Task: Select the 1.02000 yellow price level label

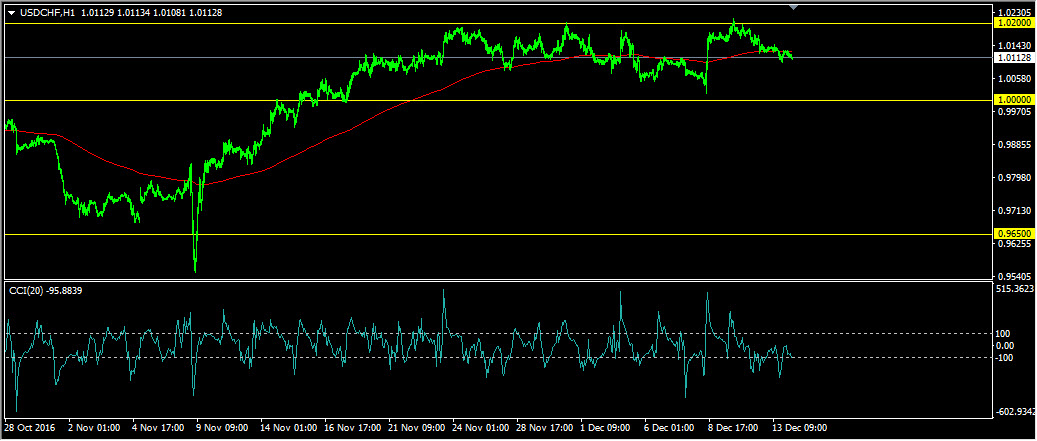Action: point(1013,23)
